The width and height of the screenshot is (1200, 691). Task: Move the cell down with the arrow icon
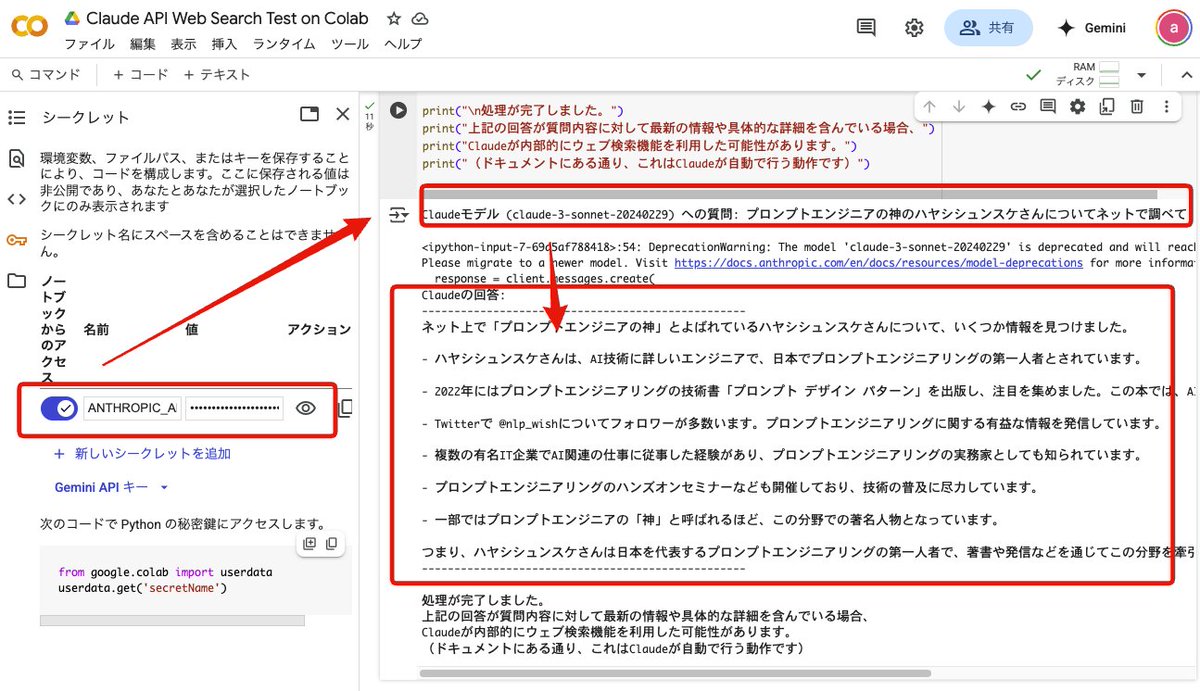[x=959, y=106]
